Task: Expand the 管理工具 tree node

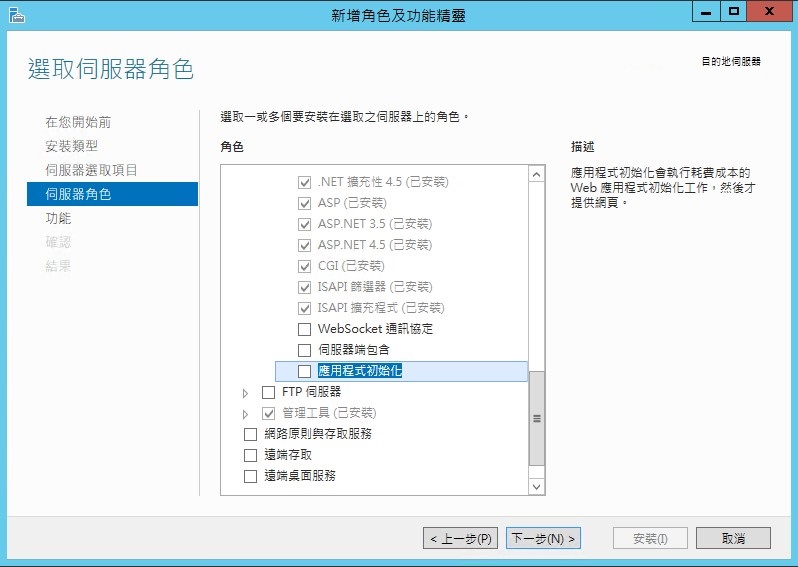Action: point(245,414)
